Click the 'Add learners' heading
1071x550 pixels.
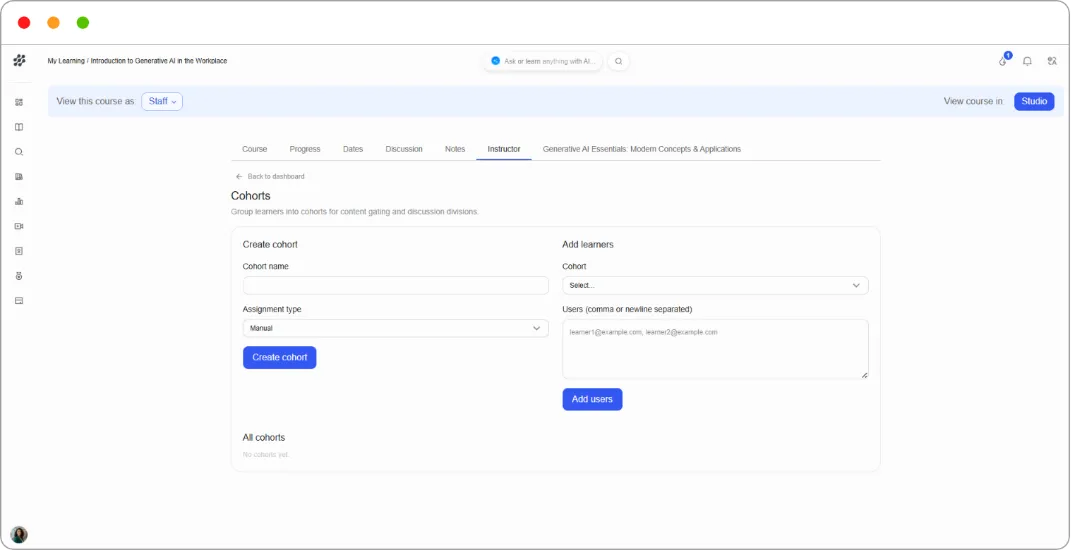pos(588,244)
